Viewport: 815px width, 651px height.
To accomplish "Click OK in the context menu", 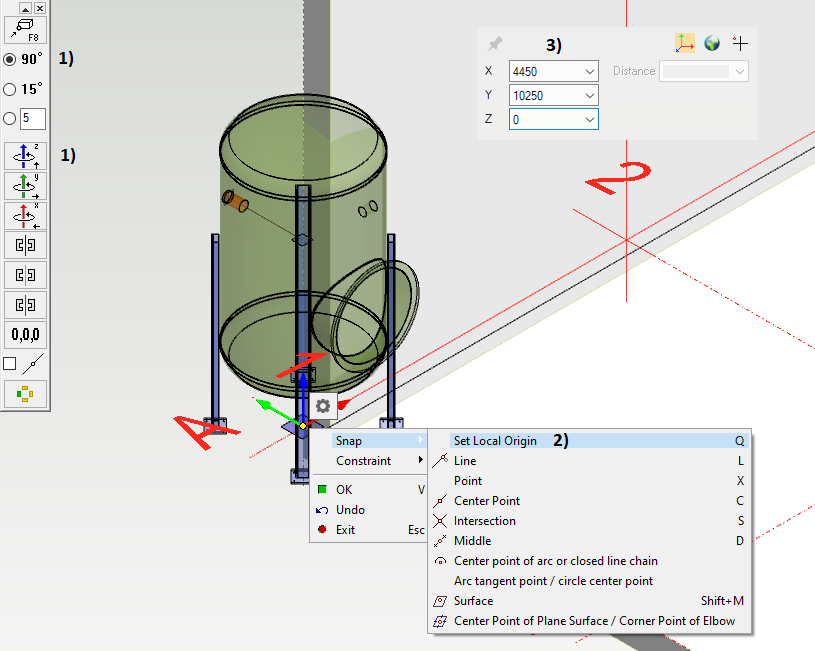I will click(344, 490).
